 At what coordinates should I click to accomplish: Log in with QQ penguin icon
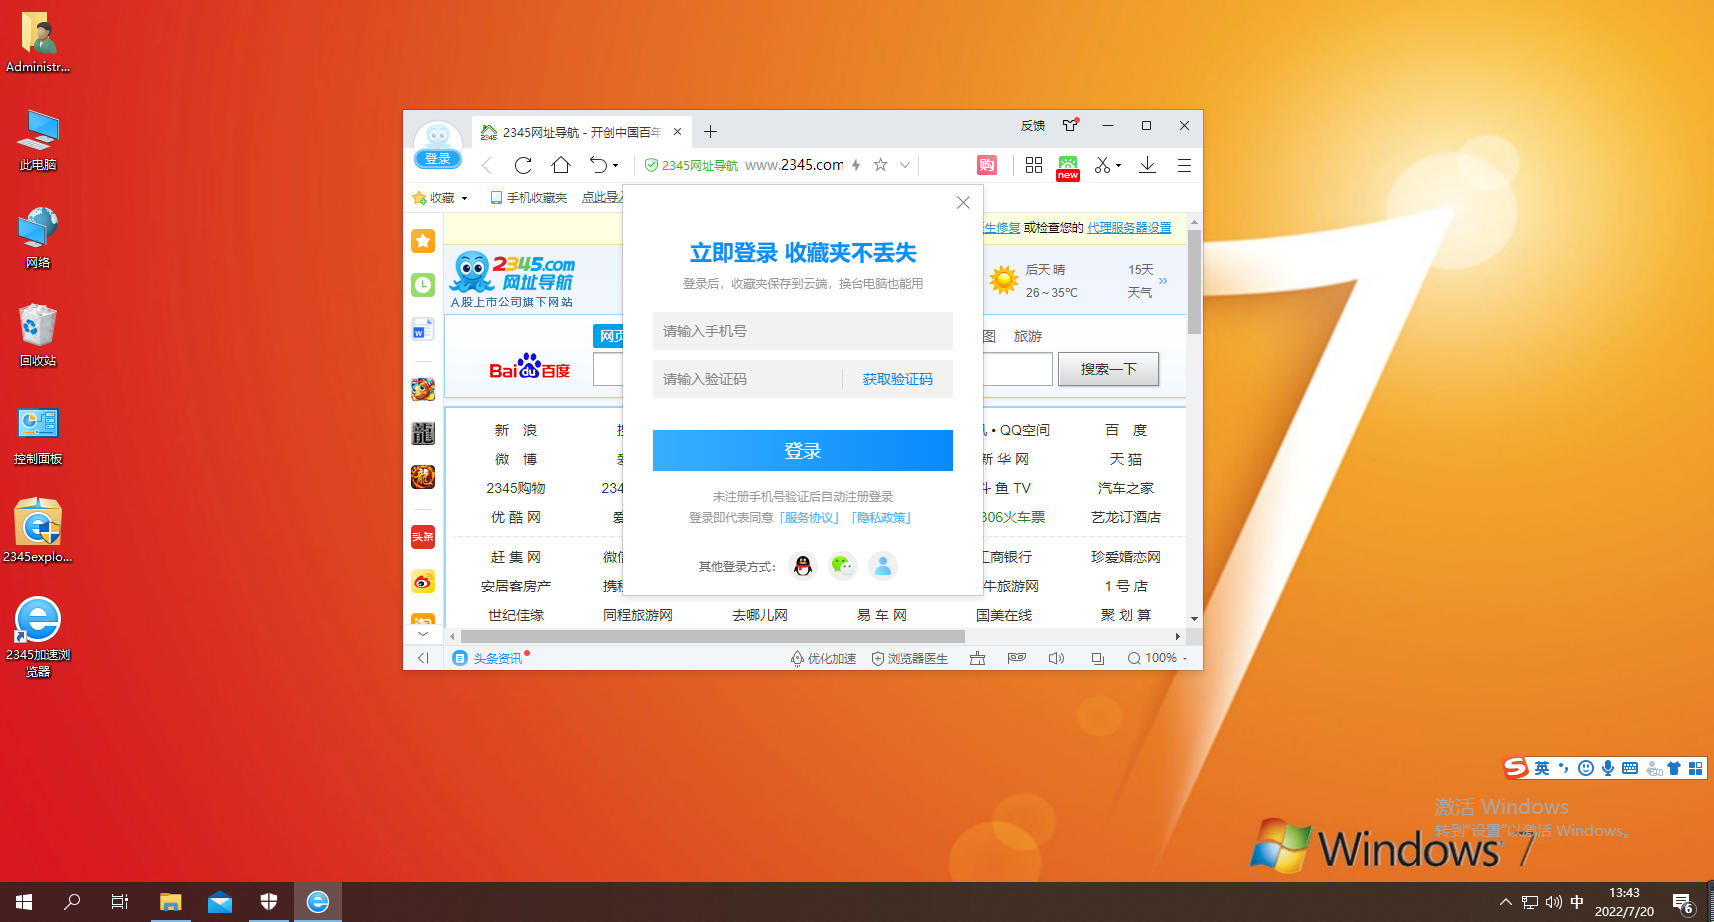[x=803, y=566]
